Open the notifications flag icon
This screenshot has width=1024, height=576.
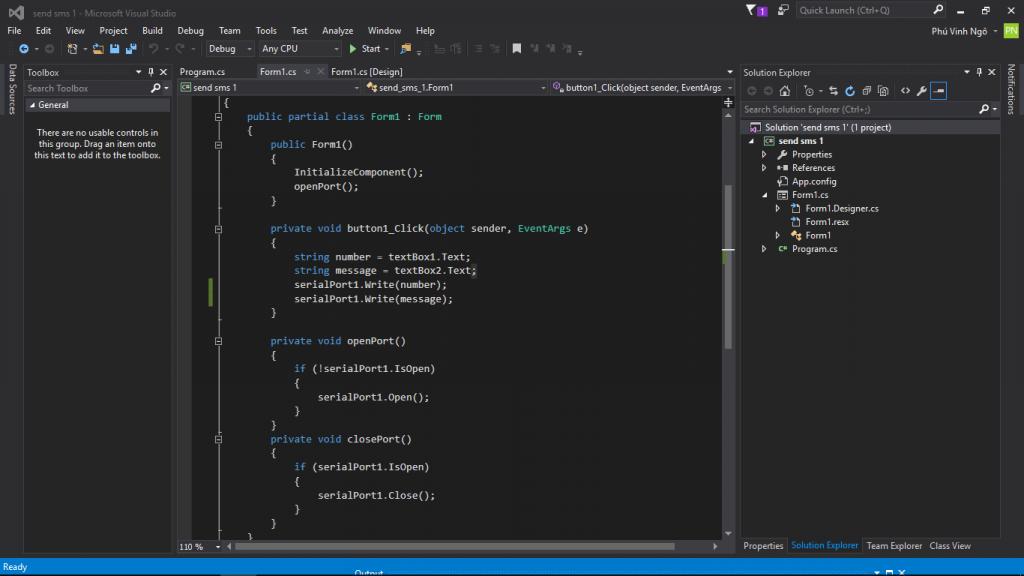(753, 10)
